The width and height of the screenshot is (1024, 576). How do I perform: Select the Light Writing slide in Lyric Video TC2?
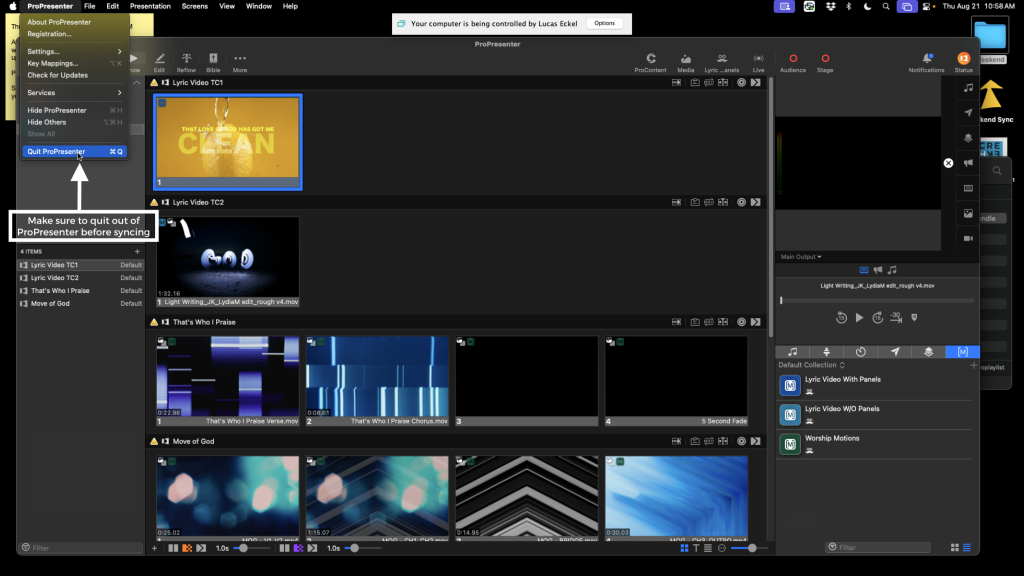tap(228, 261)
